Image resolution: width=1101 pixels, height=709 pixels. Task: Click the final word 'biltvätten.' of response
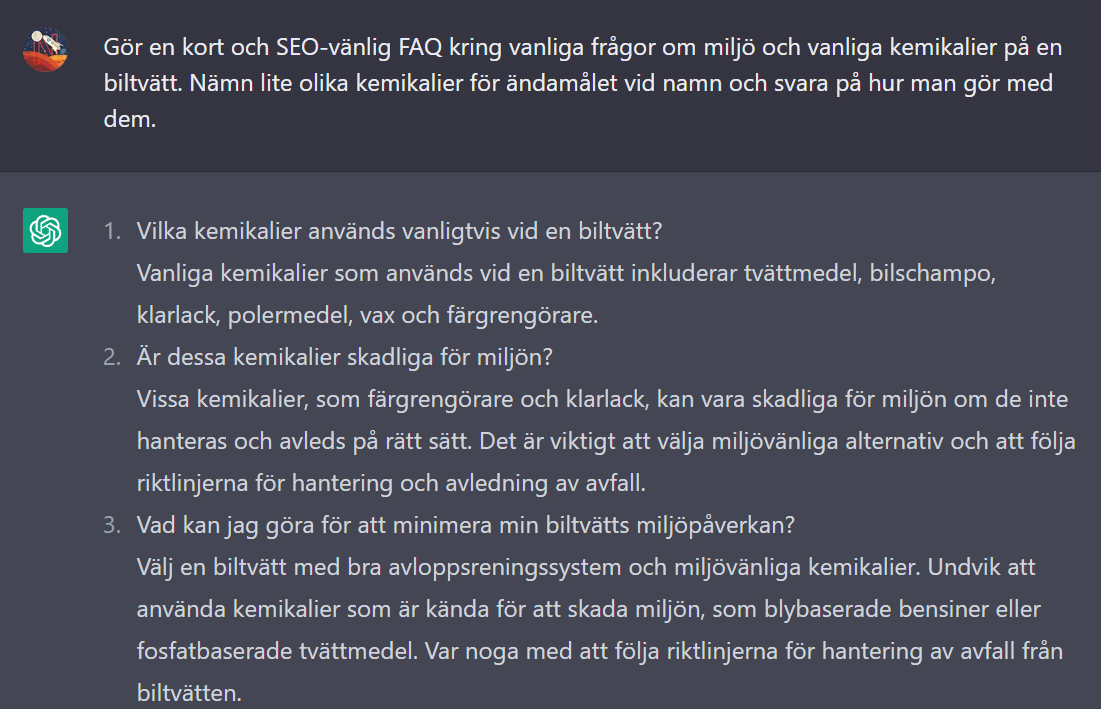(189, 694)
